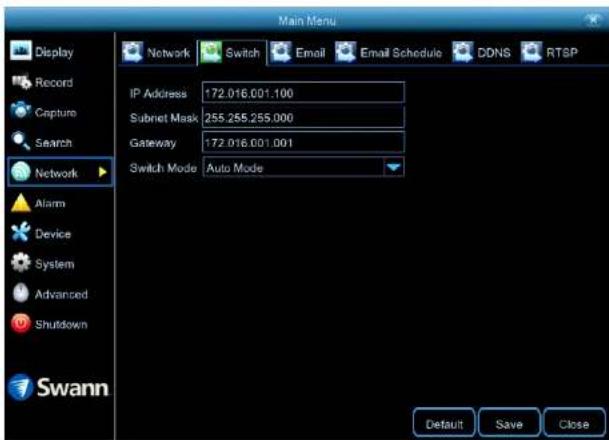This screenshot has width=609, height=440.
Task: Open the Email tab label
Action: (x=310, y=53)
